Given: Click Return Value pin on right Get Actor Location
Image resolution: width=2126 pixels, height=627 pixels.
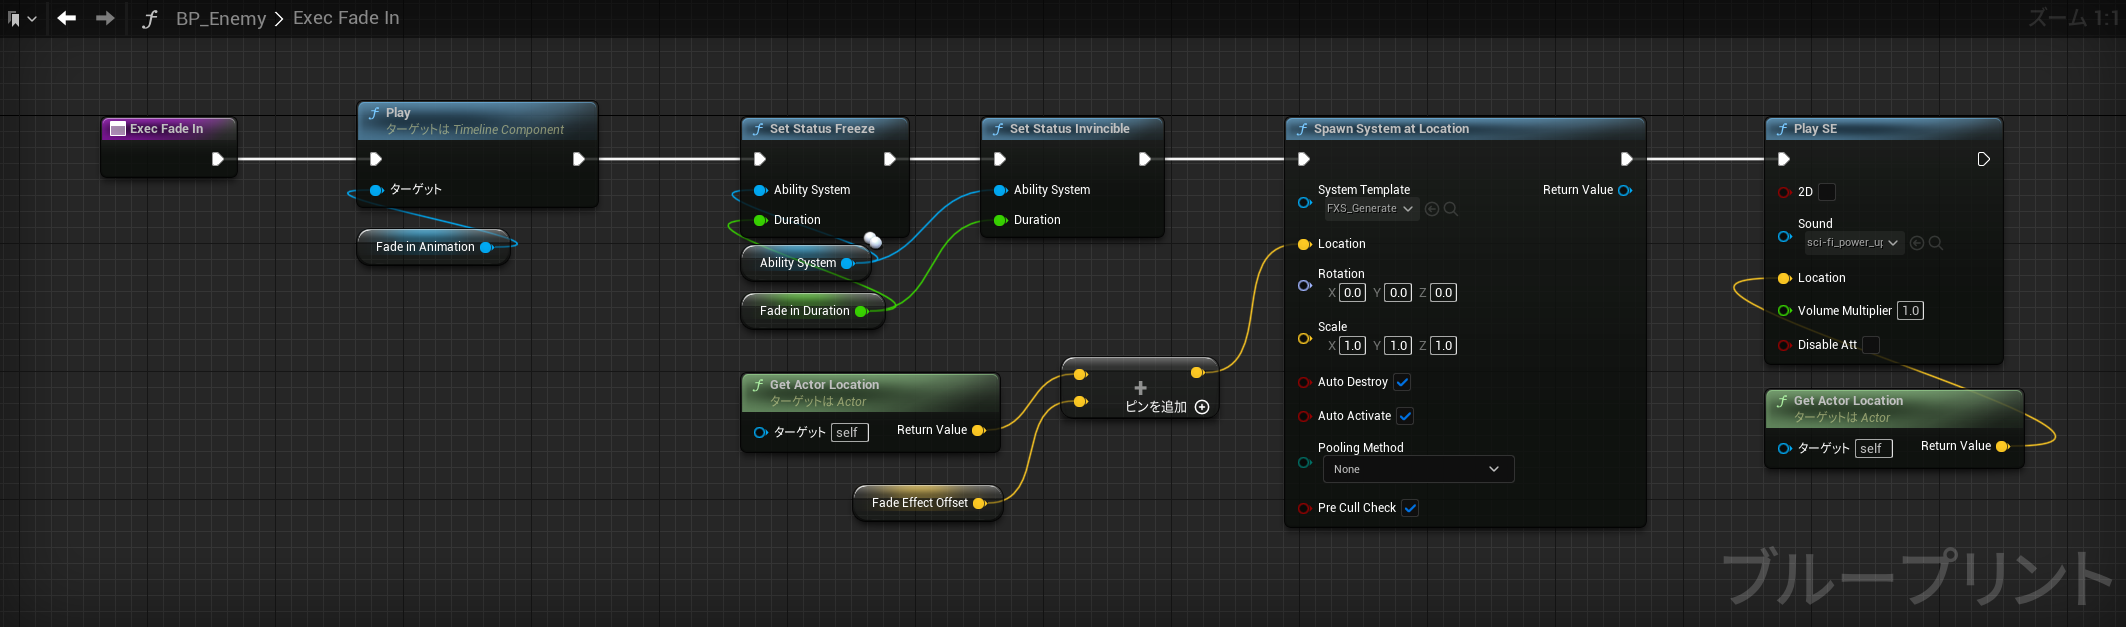Looking at the screenshot, I should (2002, 447).
